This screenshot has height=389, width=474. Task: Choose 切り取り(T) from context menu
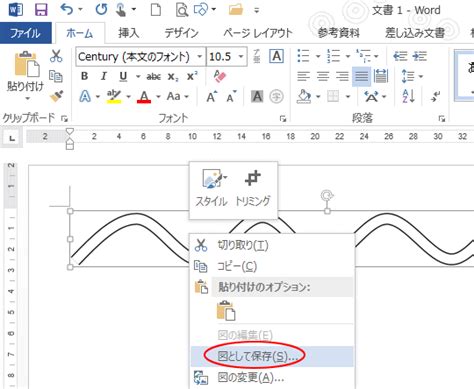point(272,245)
